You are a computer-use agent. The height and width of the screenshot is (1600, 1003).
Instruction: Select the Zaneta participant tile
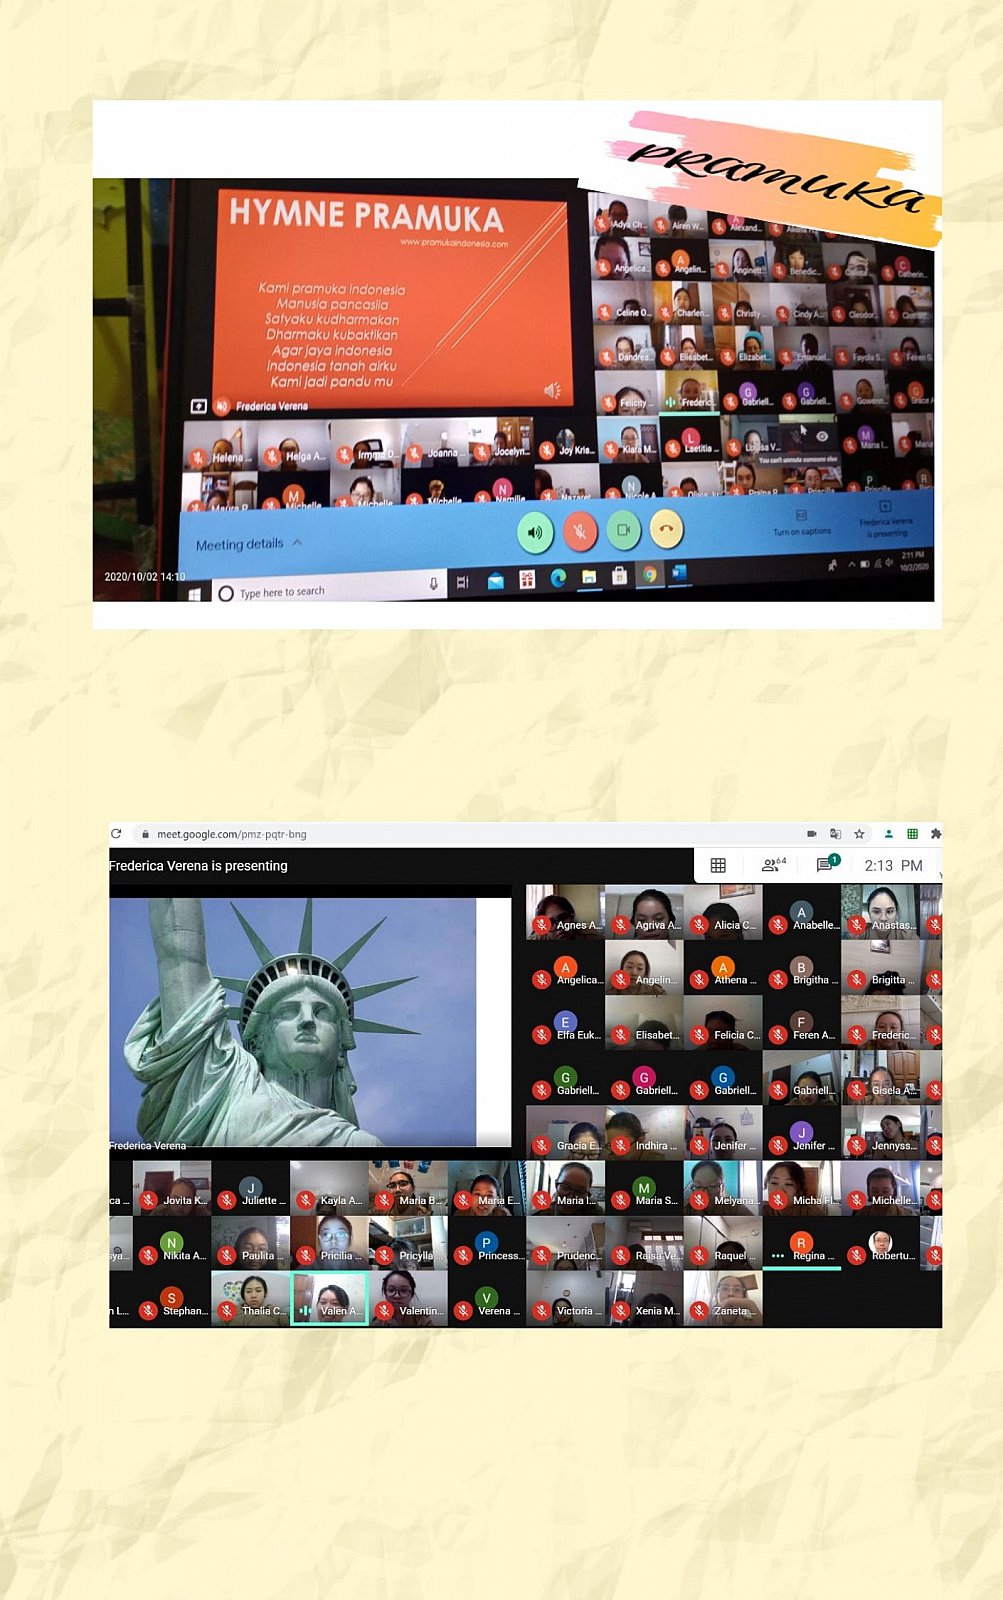point(723,1298)
